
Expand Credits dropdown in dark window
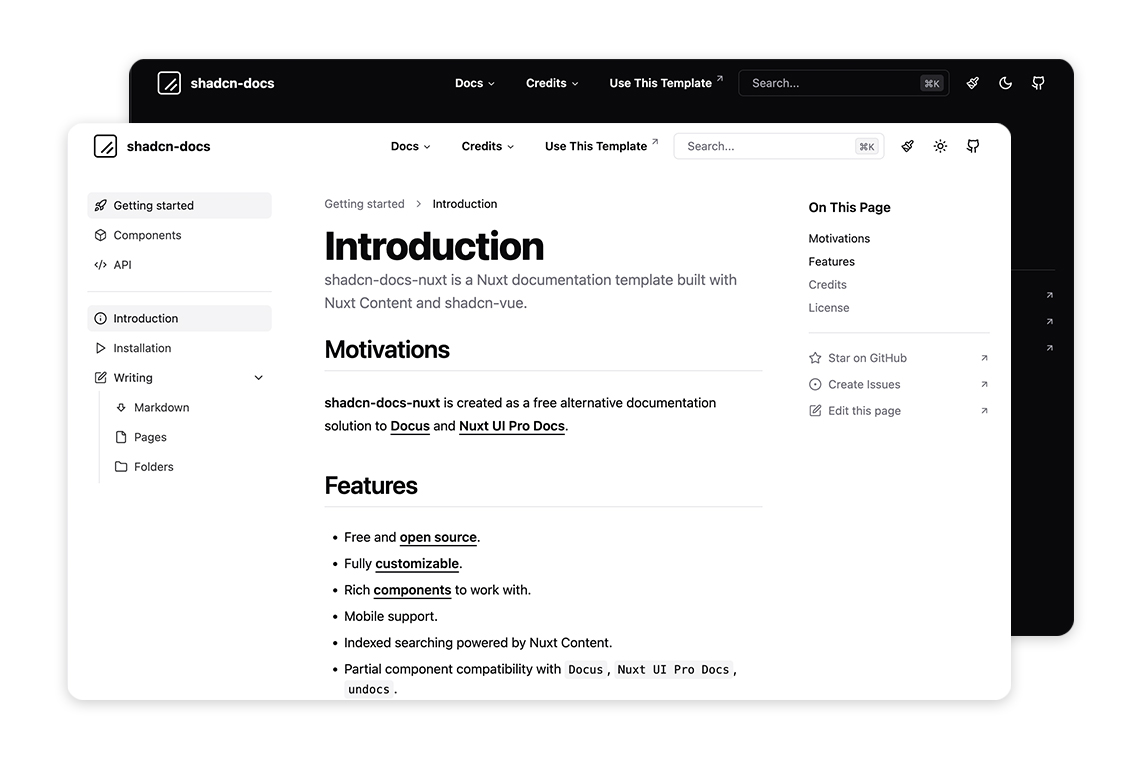[x=552, y=83]
